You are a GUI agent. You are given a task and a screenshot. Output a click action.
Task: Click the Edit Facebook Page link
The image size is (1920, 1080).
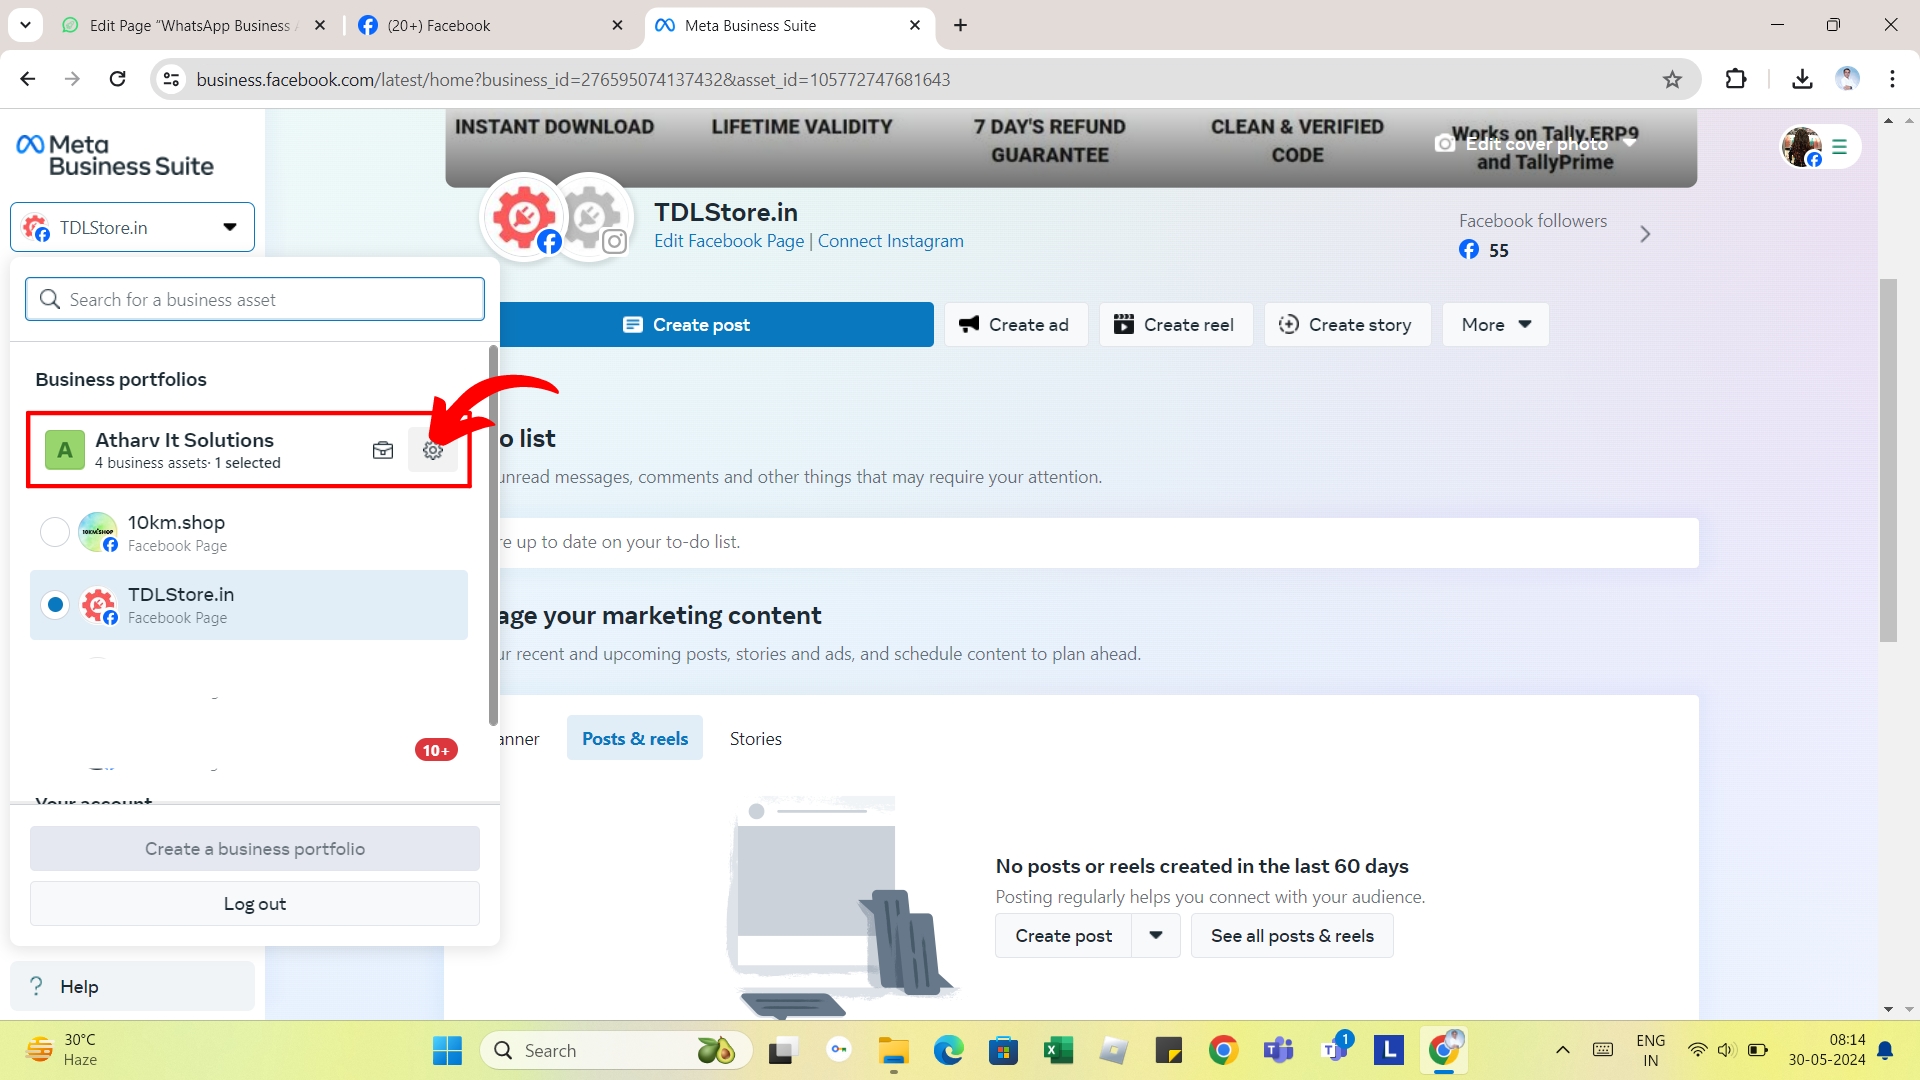[x=729, y=240]
